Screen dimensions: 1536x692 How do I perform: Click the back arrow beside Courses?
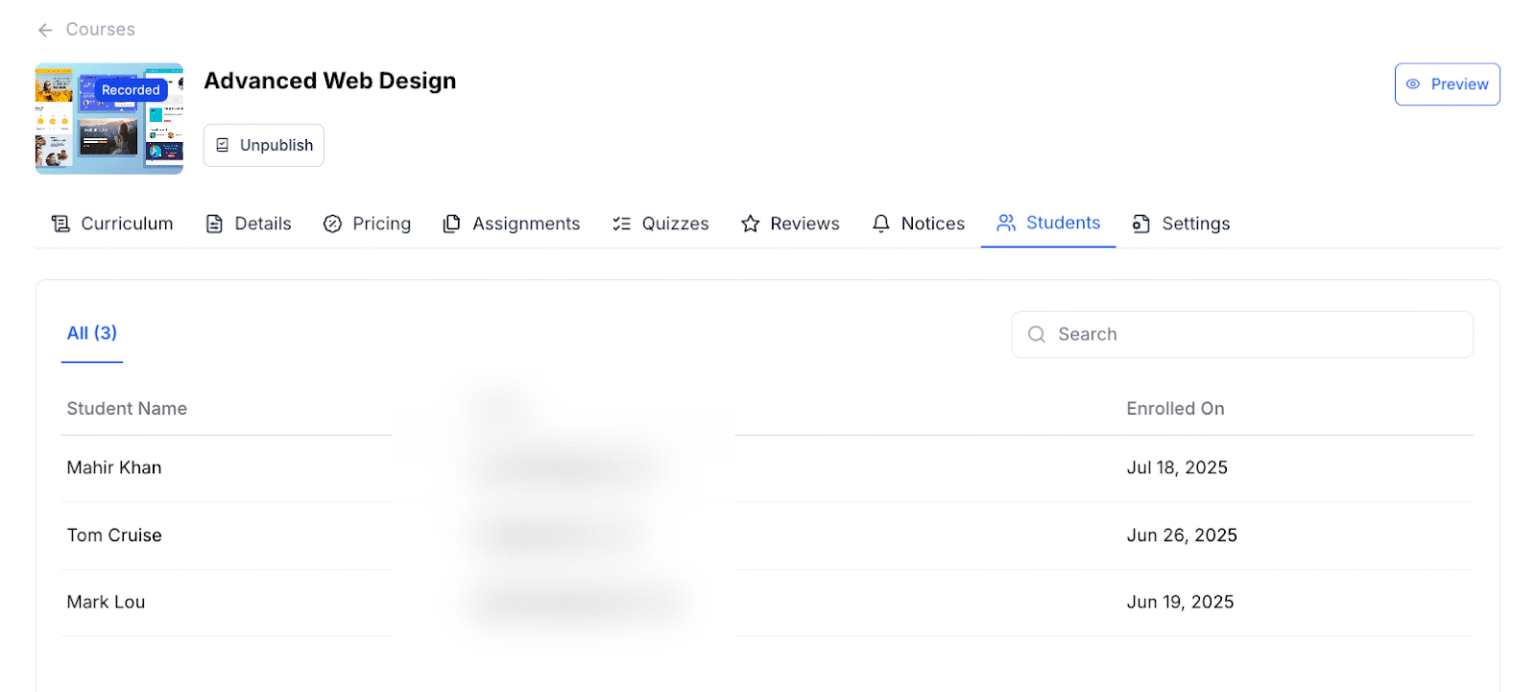(44, 29)
